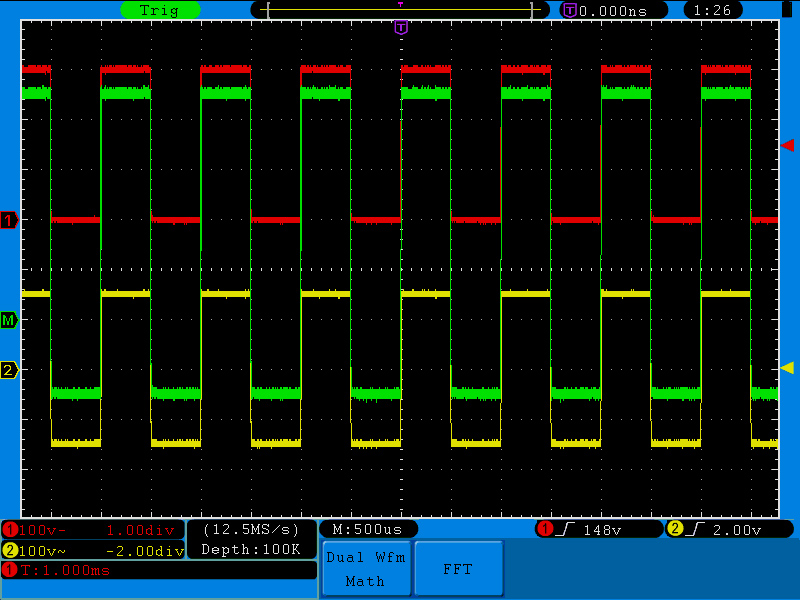Click the M:500us timebase readout

368,529
